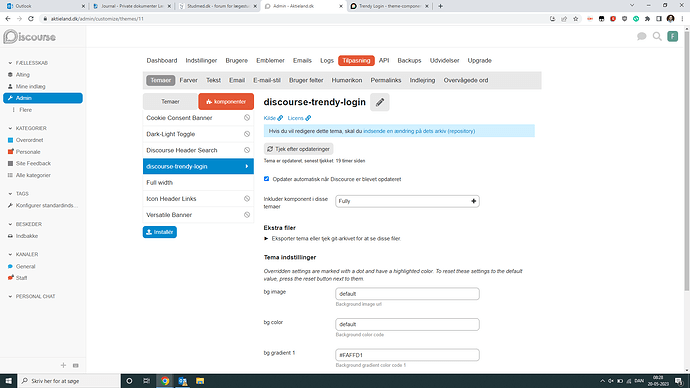Expand the Eksporter tema disclosure triangle
Image resolution: width=690 pixels, height=388 pixels.
(266, 239)
